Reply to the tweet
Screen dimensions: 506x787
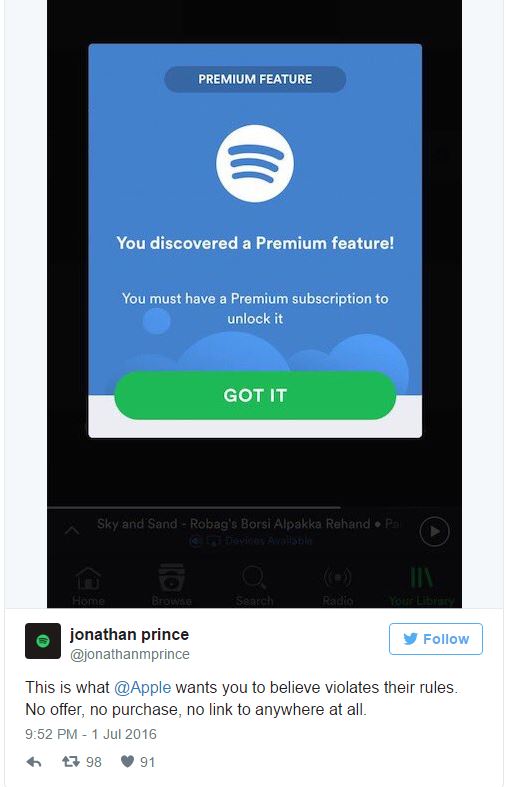point(34,762)
